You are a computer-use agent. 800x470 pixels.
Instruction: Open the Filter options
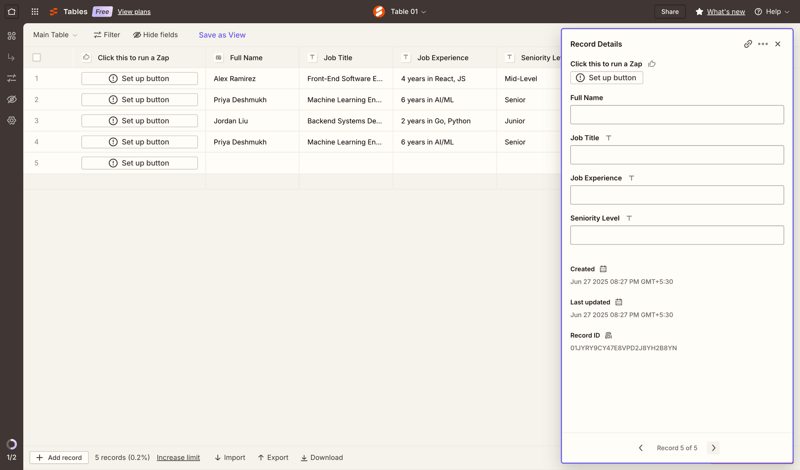pyautogui.click(x=107, y=35)
